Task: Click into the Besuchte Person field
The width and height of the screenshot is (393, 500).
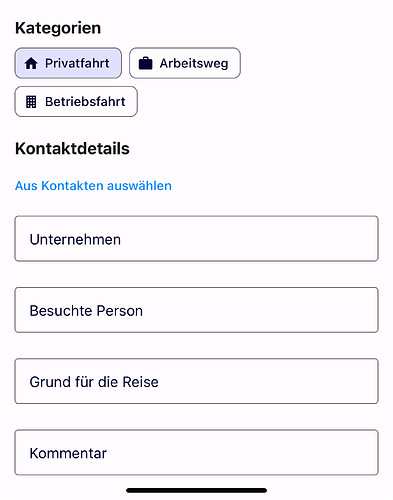Action: click(x=196, y=310)
